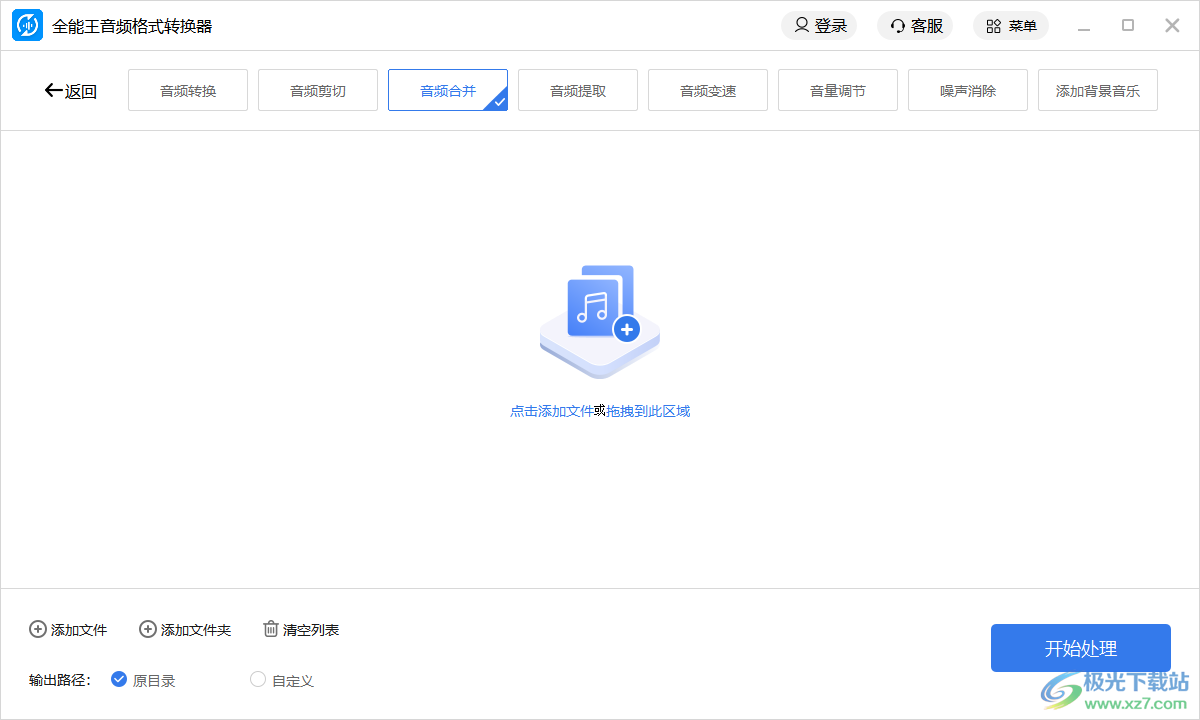Select the 自定义 output path option

click(257, 680)
